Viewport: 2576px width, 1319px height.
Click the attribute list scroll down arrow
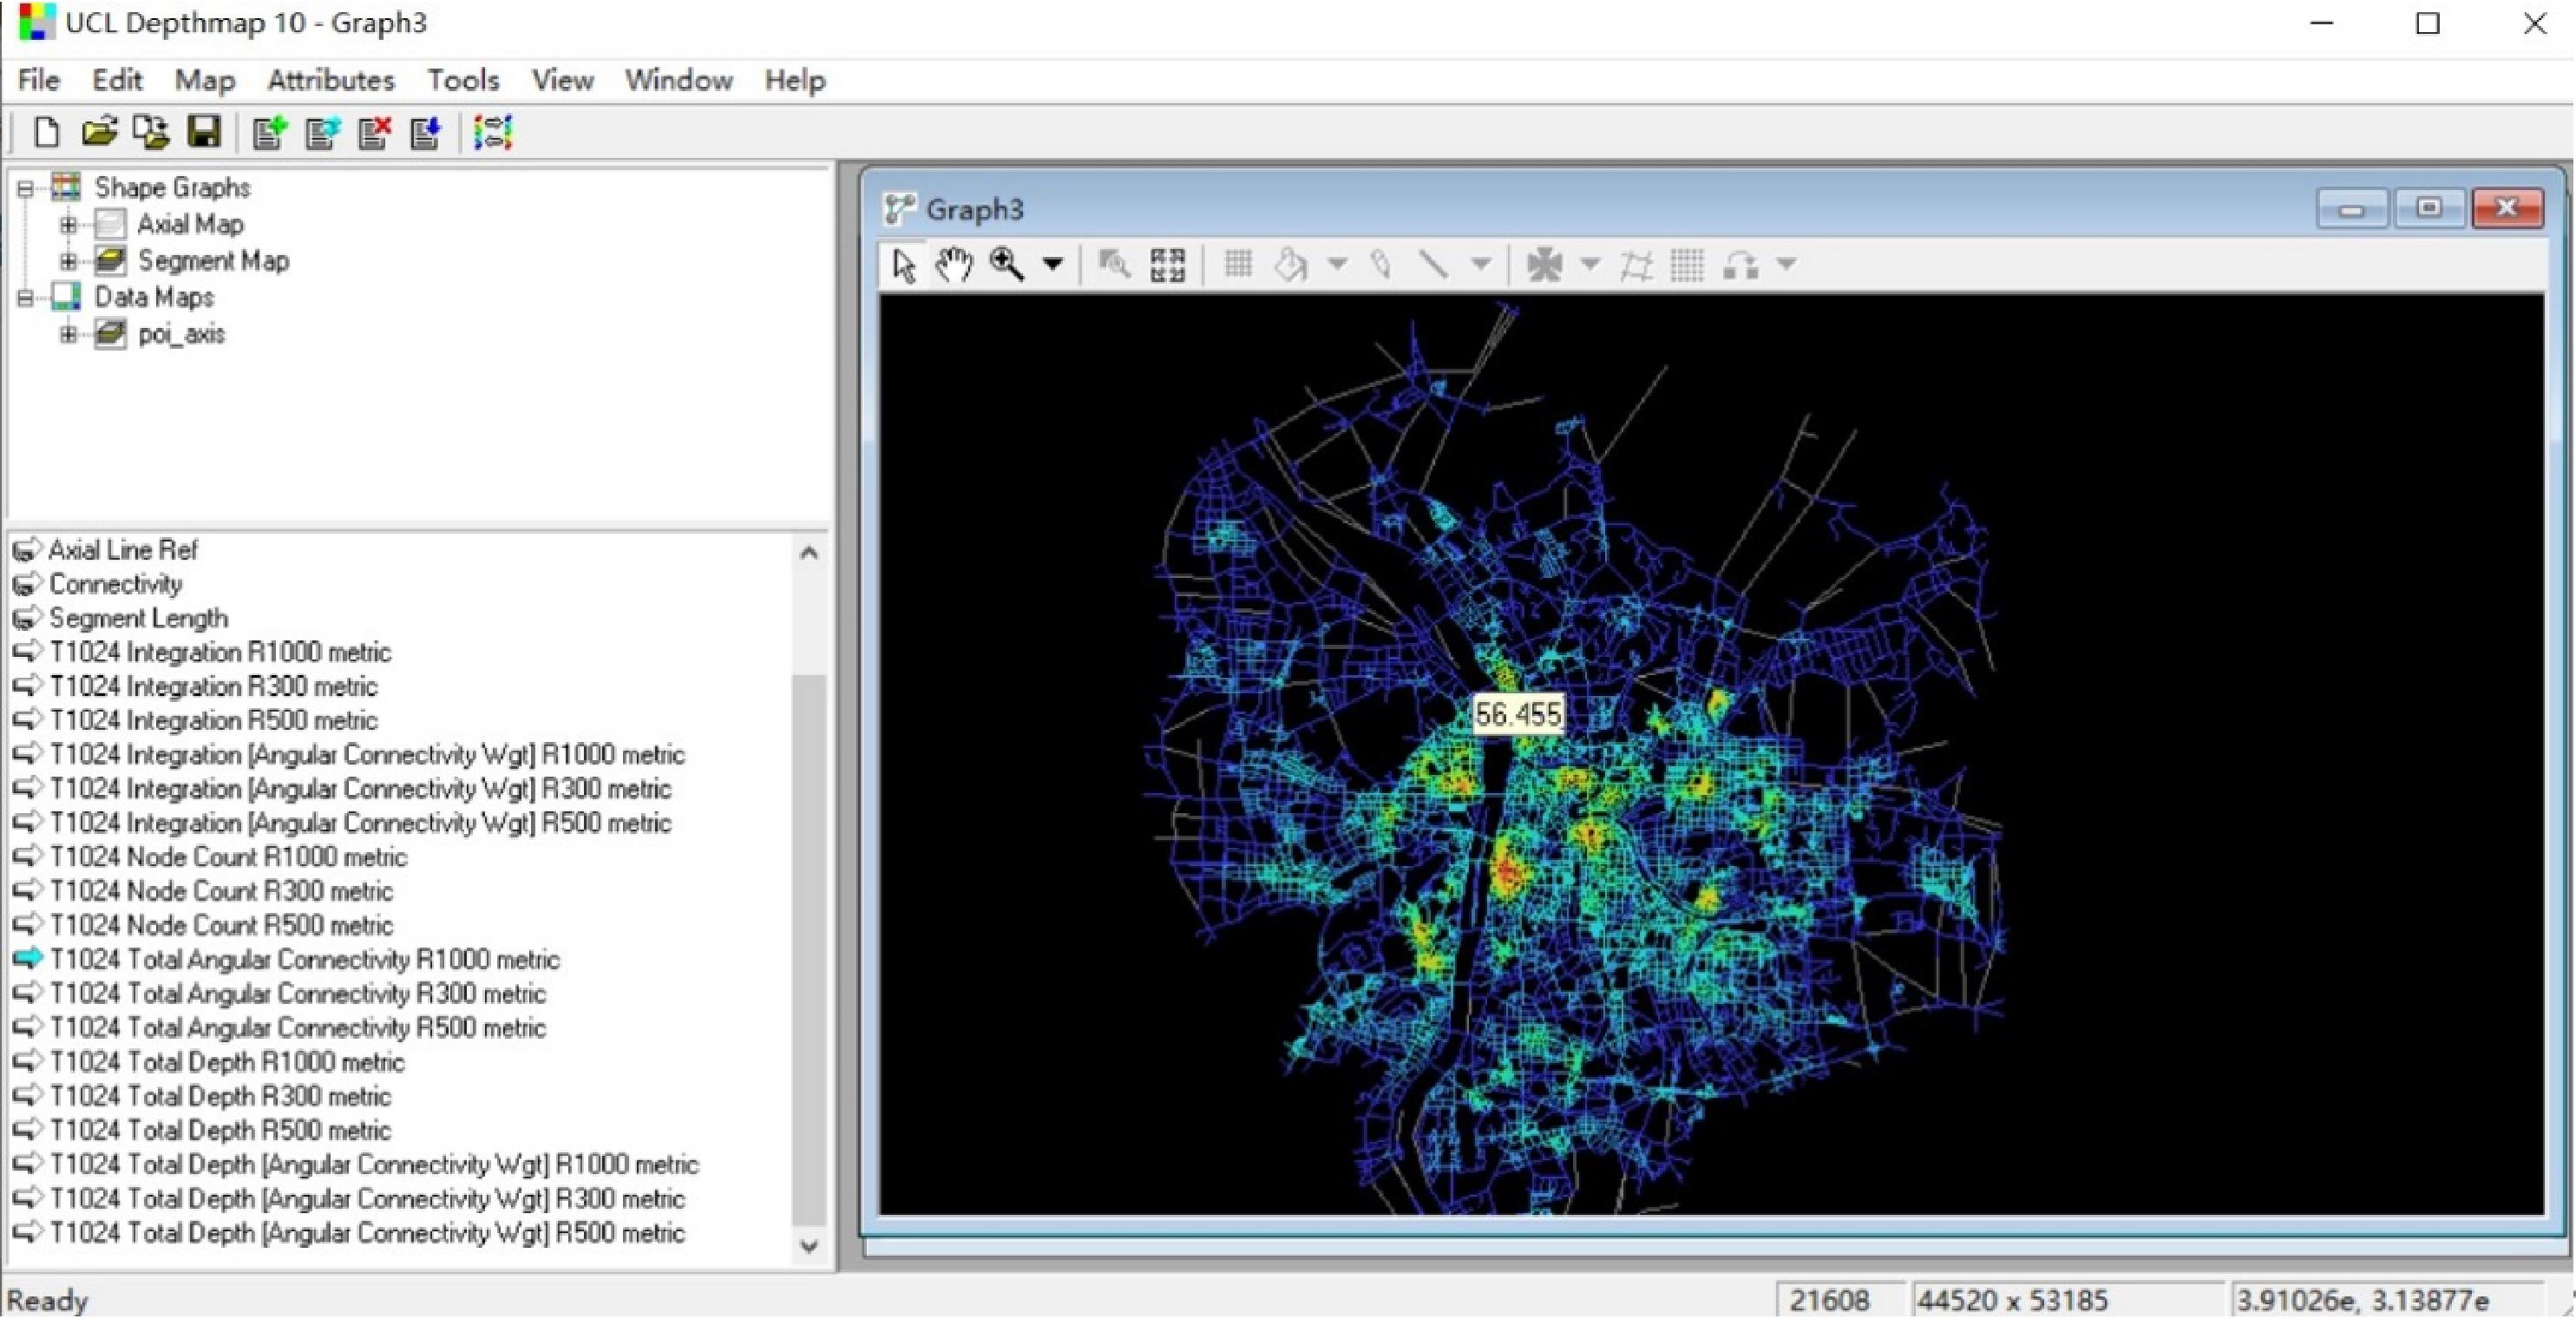[x=809, y=1246]
